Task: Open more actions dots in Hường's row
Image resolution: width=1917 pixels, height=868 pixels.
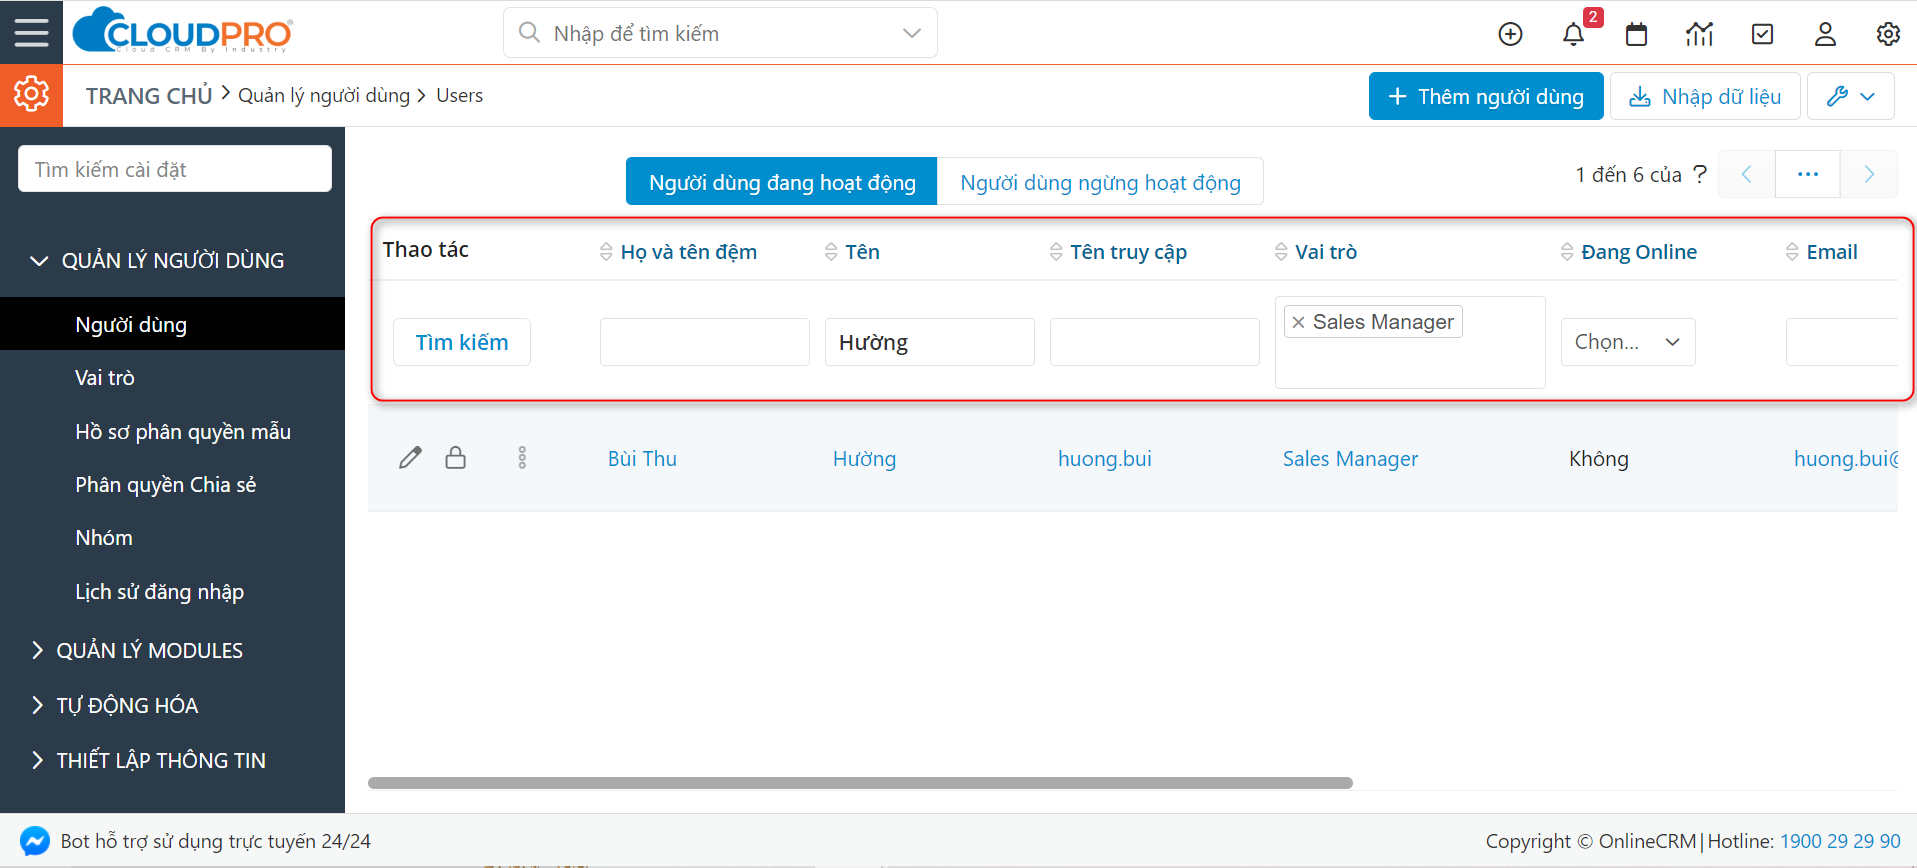Action: click(x=522, y=458)
